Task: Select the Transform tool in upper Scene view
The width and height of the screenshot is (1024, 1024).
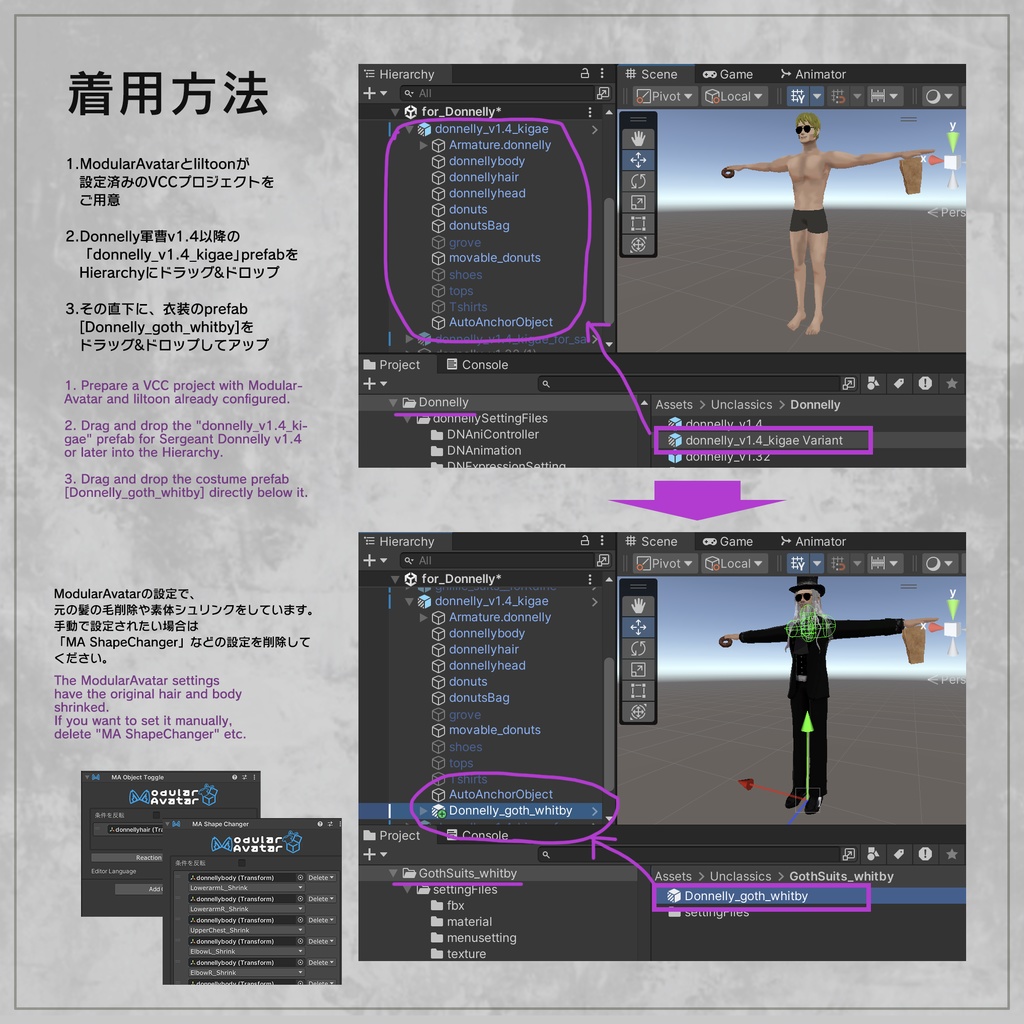Action: coord(638,245)
